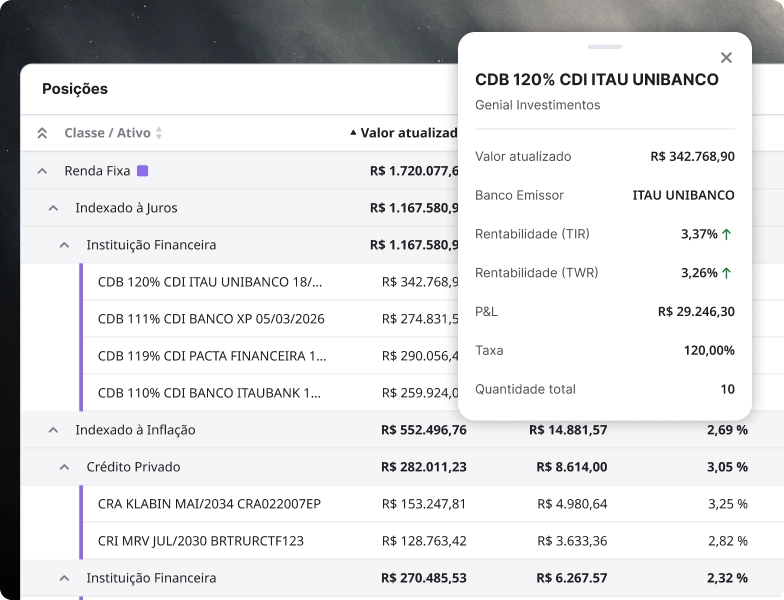Click 2,82 % in CRI MRV row
784x600 pixels.
coord(728,541)
